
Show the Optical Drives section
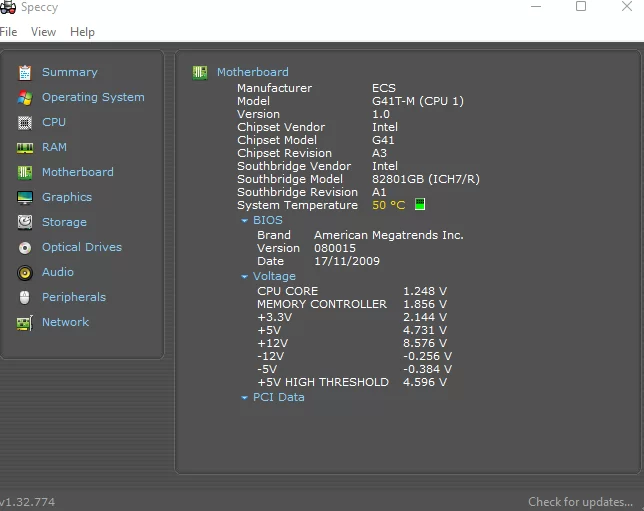pyautogui.click(x=82, y=247)
